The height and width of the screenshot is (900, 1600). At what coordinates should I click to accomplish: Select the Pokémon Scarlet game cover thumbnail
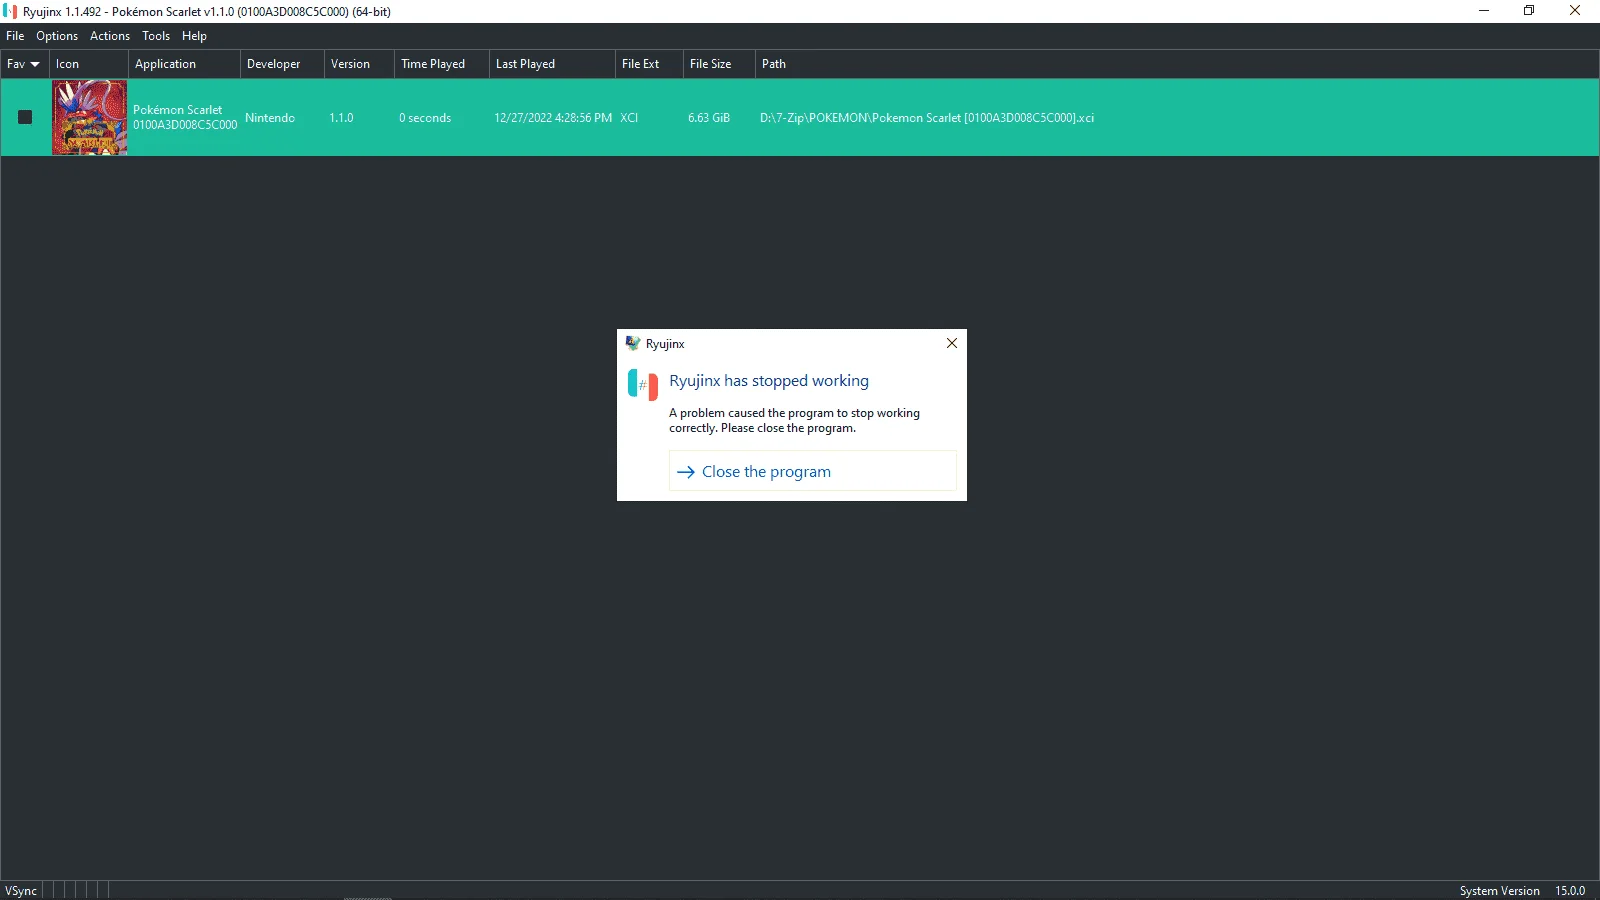point(90,117)
